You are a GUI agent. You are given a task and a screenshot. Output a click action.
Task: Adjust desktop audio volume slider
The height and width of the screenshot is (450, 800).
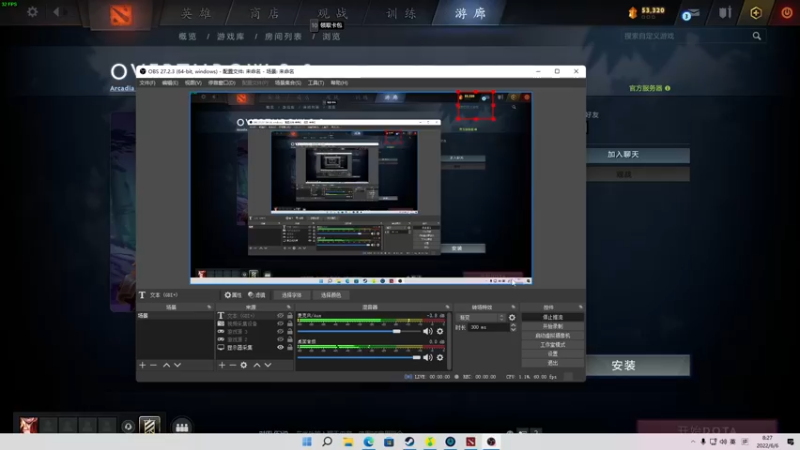[x=359, y=357]
